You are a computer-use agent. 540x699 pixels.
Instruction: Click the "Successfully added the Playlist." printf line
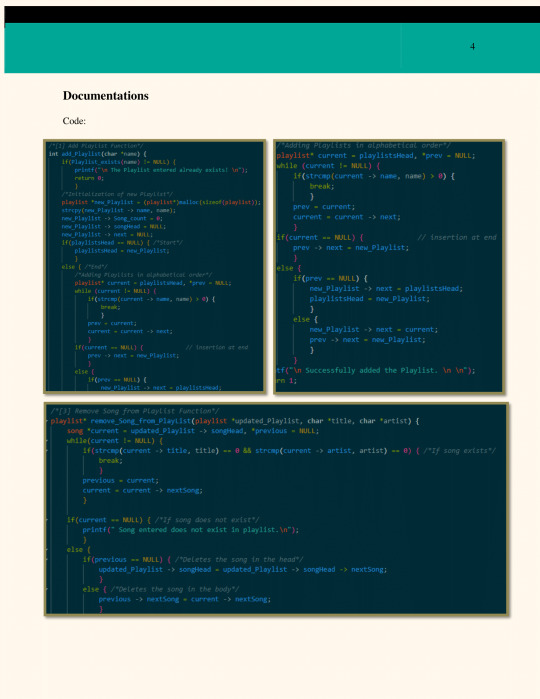click(376, 370)
